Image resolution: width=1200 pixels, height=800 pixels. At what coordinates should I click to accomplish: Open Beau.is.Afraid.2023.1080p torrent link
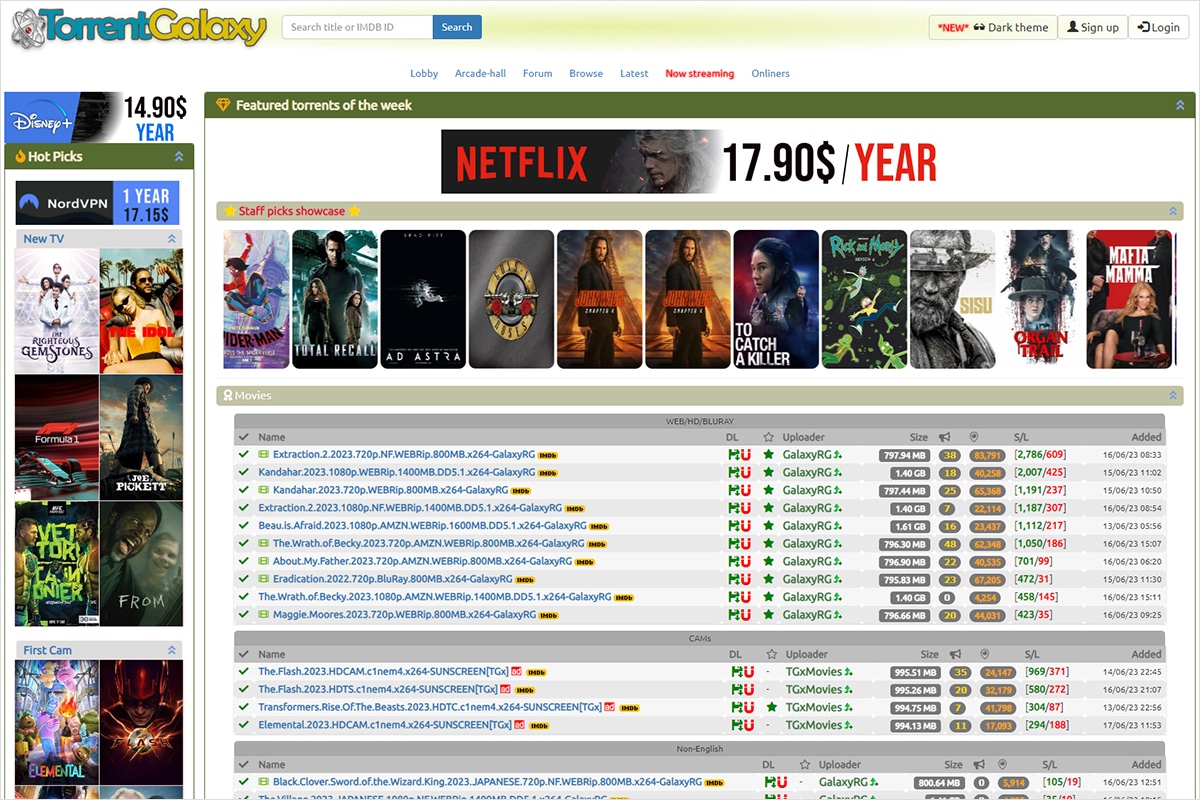click(x=422, y=526)
